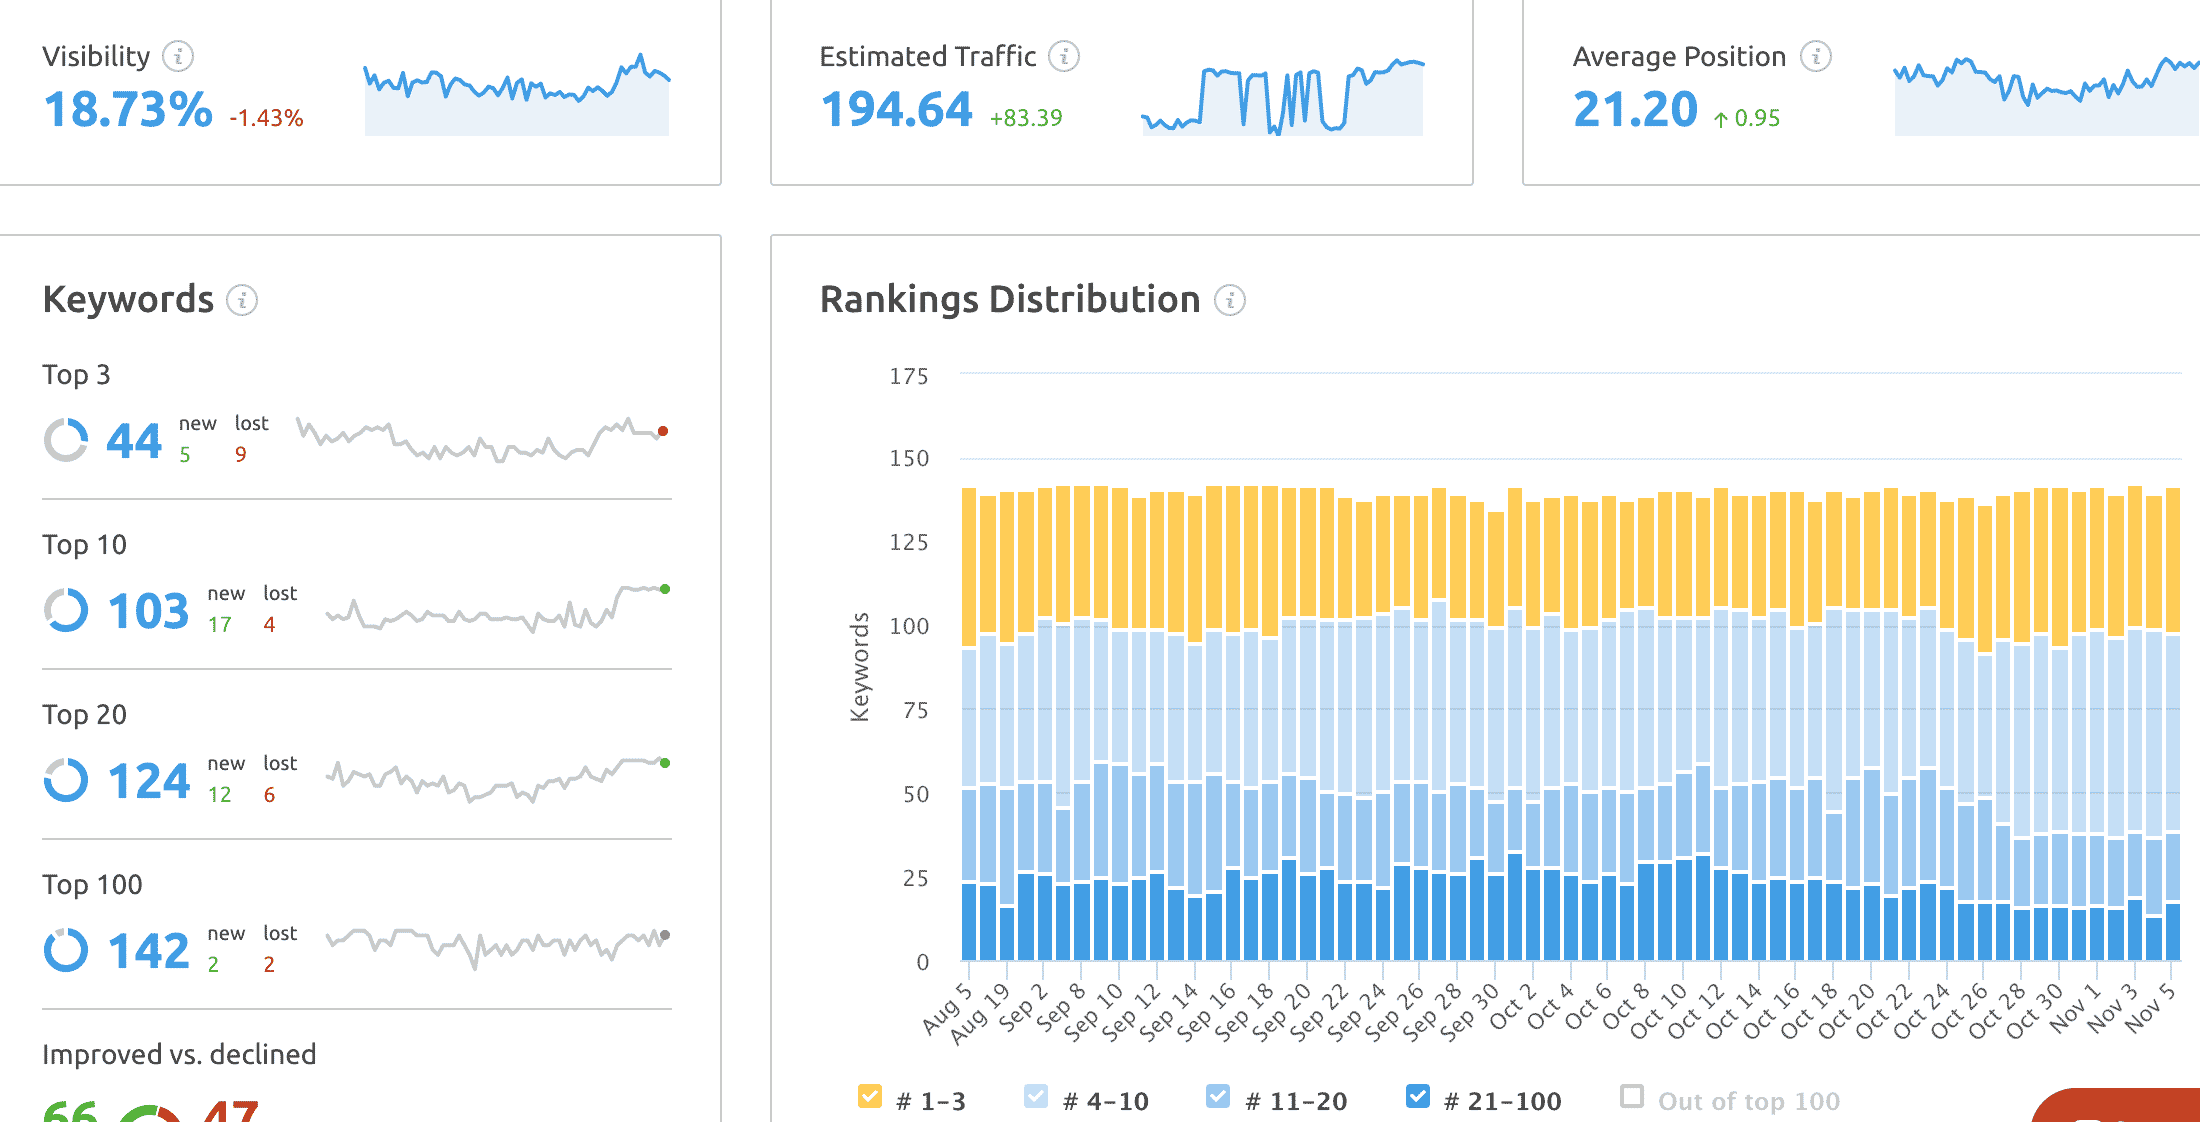Click the Visibility info icon
2200x1122 pixels.
click(178, 56)
